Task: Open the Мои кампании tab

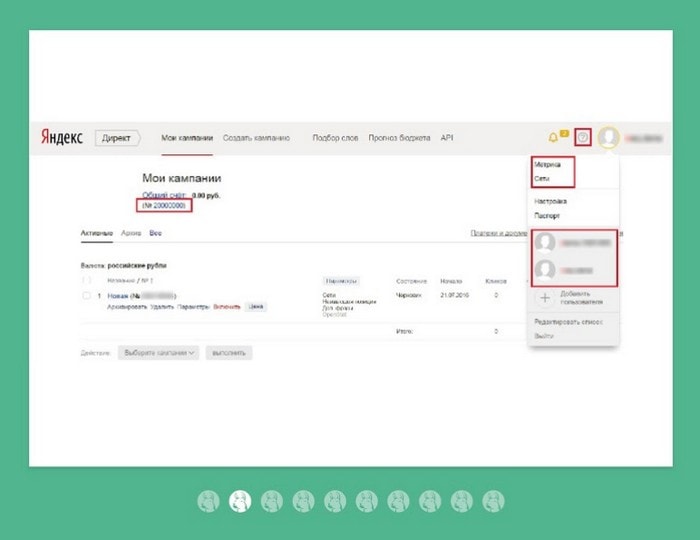Action: (187, 138)
